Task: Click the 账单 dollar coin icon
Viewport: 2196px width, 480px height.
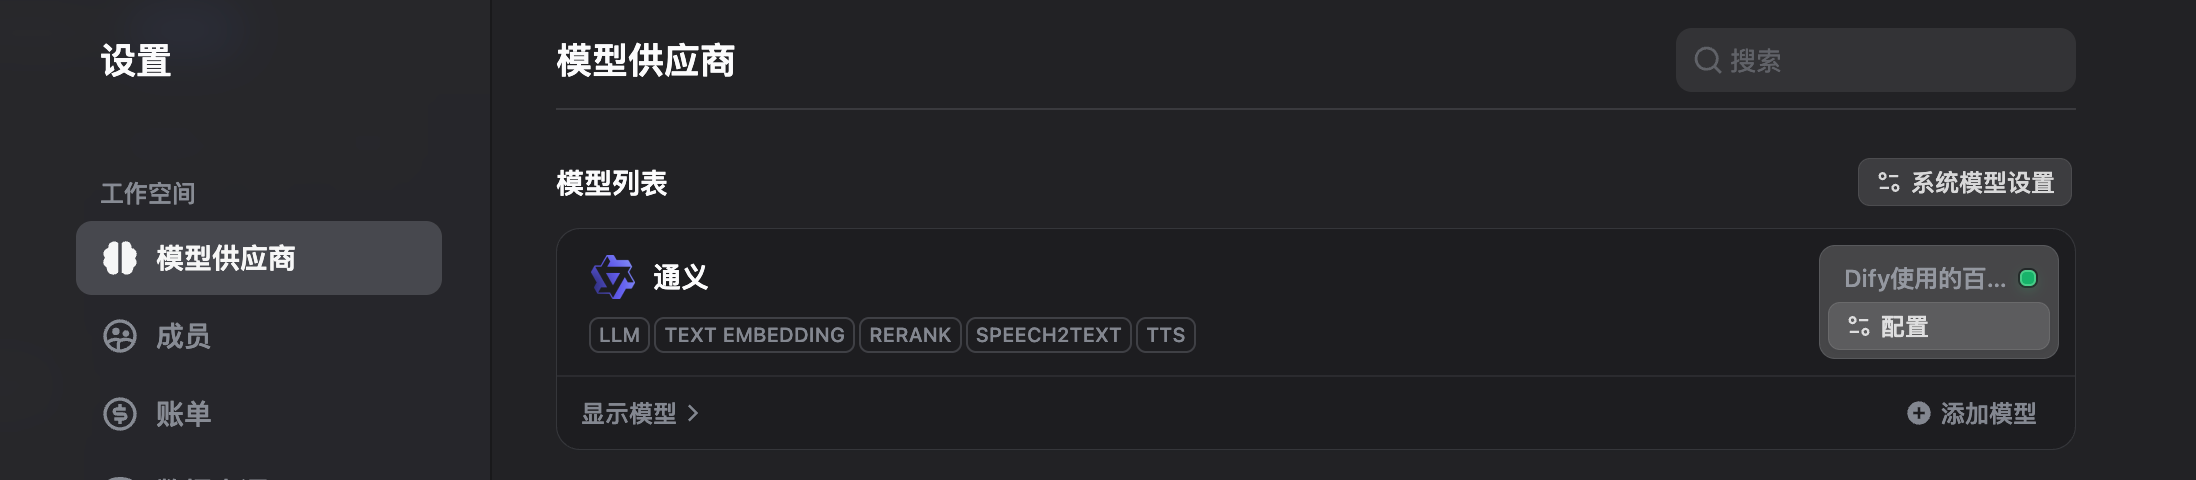Action: coord(120,414)
